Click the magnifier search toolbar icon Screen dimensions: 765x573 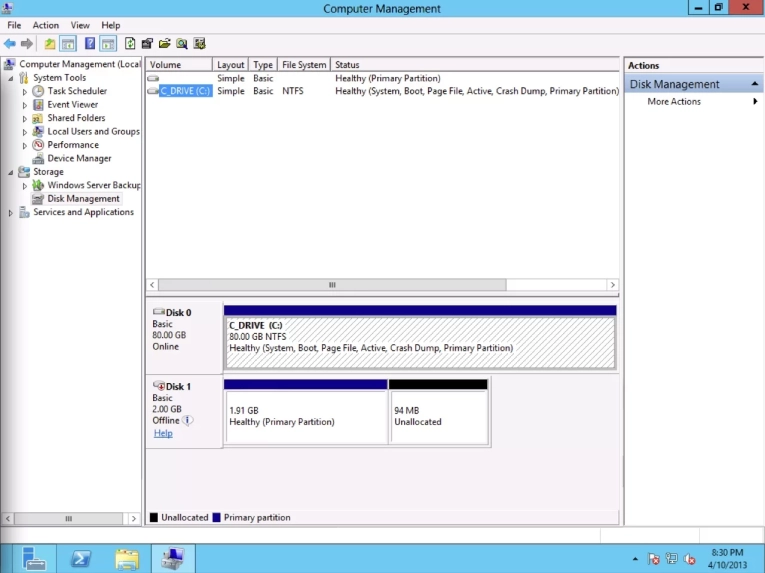(182, 44)
